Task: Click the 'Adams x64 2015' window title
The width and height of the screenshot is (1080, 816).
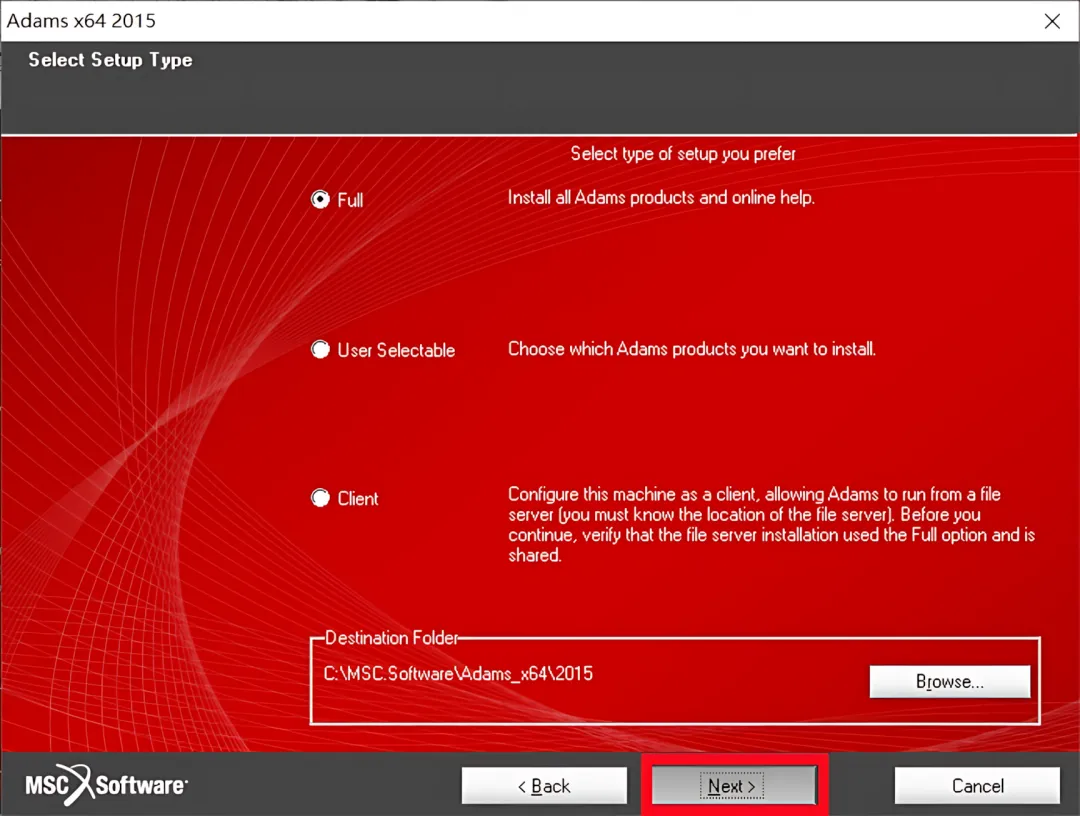Action: point(81,21)
